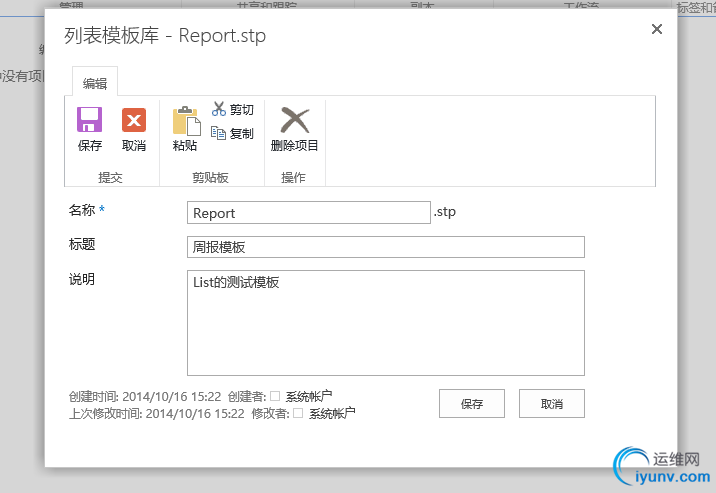This screenshot has height=493, width=716.
Task: Click the bottom 取消 button
Action: pos(552,404)
